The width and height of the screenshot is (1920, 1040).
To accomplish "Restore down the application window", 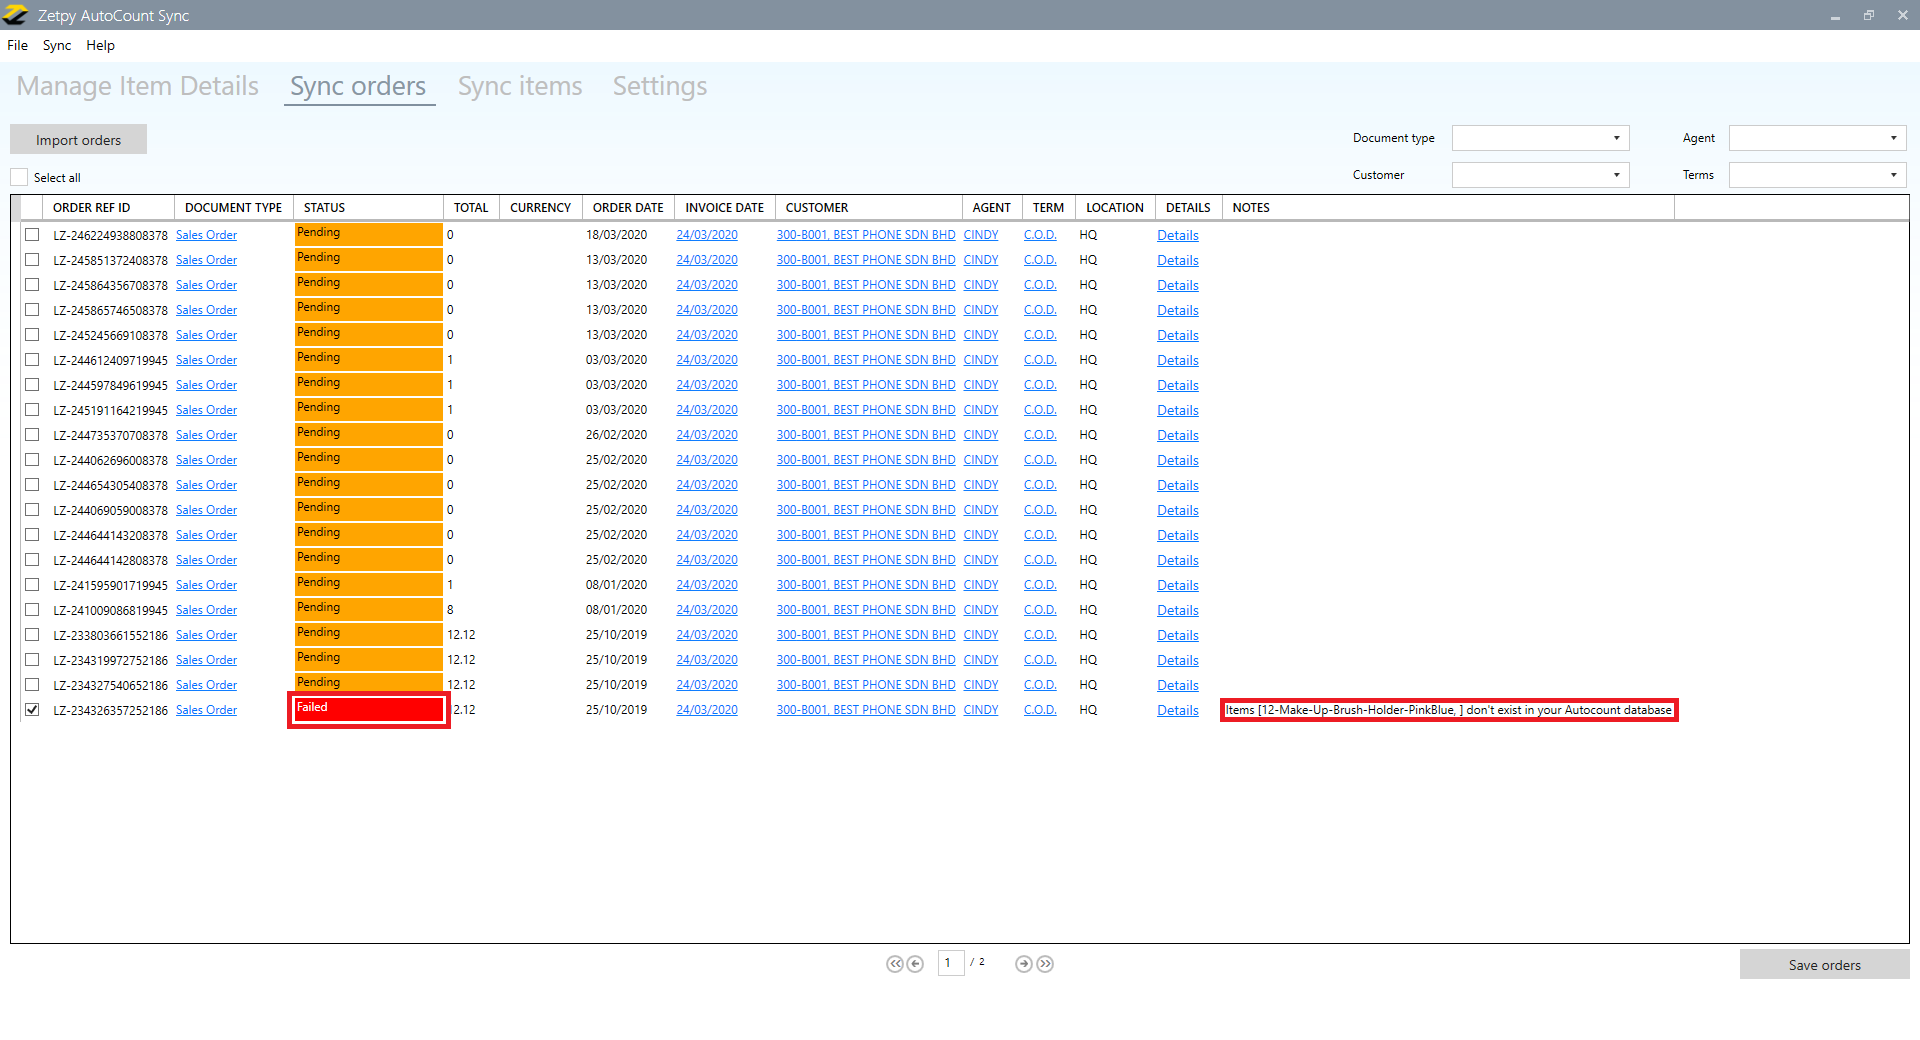I will pos(1868,15).
